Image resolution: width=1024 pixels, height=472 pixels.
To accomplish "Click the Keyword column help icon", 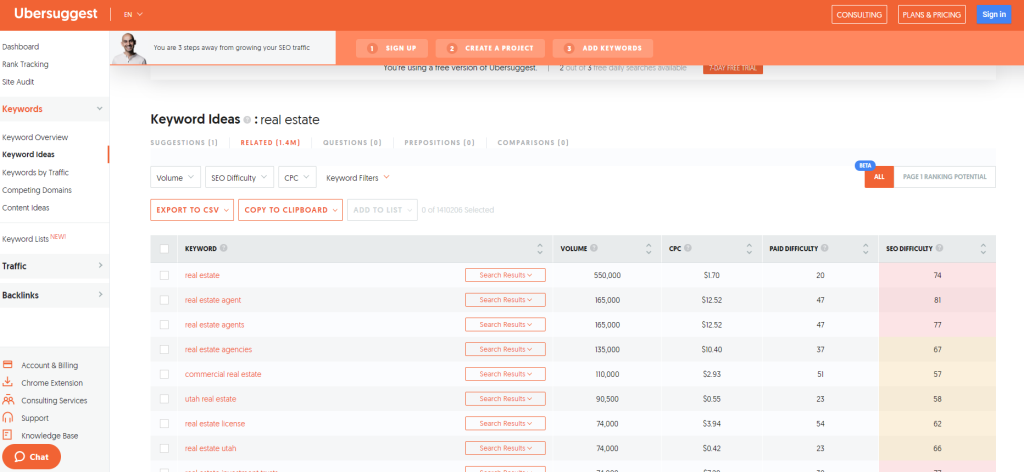I will 223,248.
